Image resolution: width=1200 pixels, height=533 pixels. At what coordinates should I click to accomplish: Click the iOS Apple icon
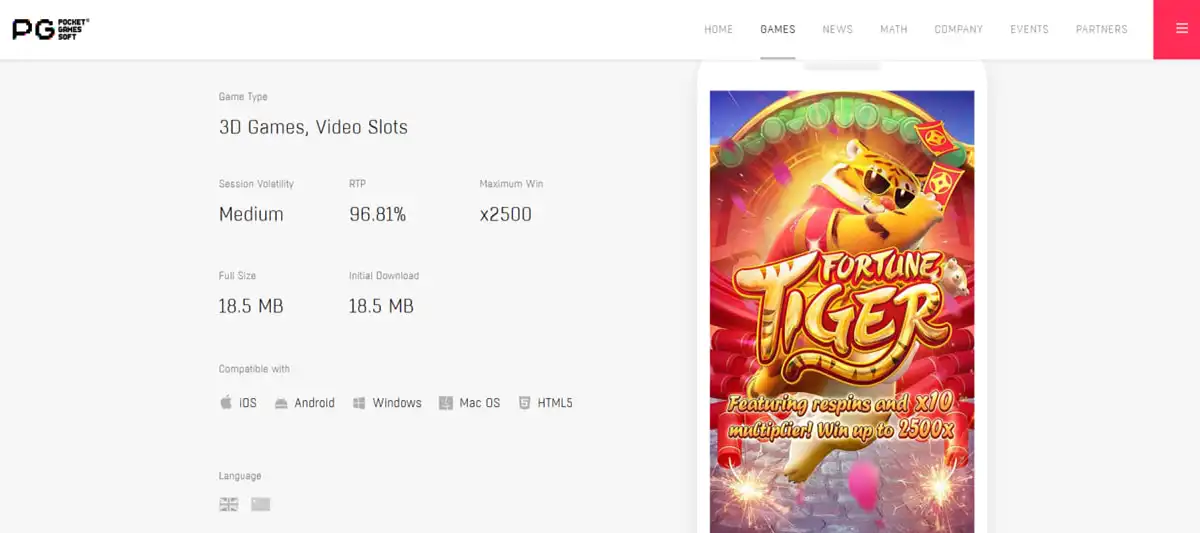click(x=226, y=403)
